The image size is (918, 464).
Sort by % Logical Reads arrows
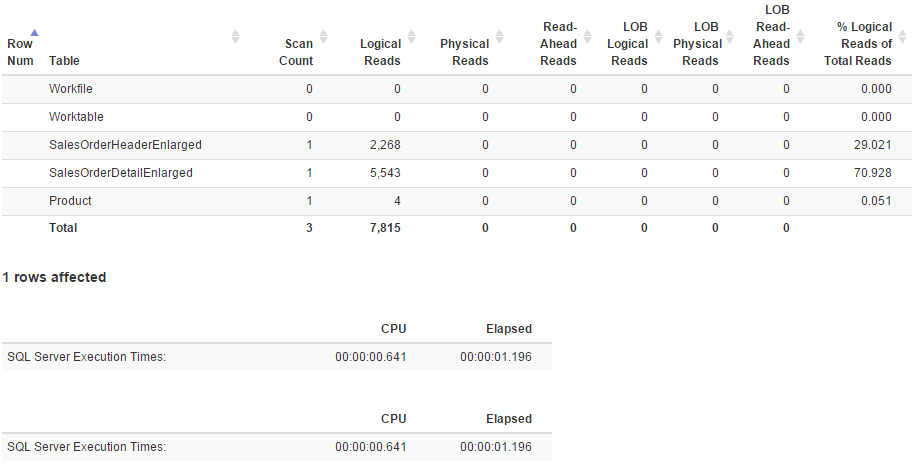tap(902, 36)
